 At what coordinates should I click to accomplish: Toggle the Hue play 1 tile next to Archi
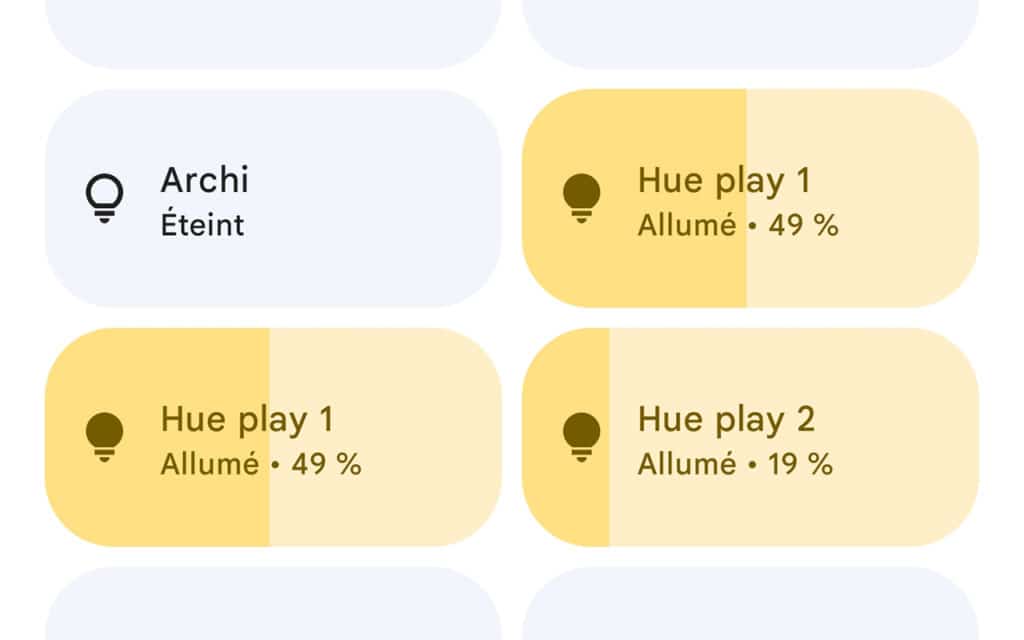click(x=750, y=199)
